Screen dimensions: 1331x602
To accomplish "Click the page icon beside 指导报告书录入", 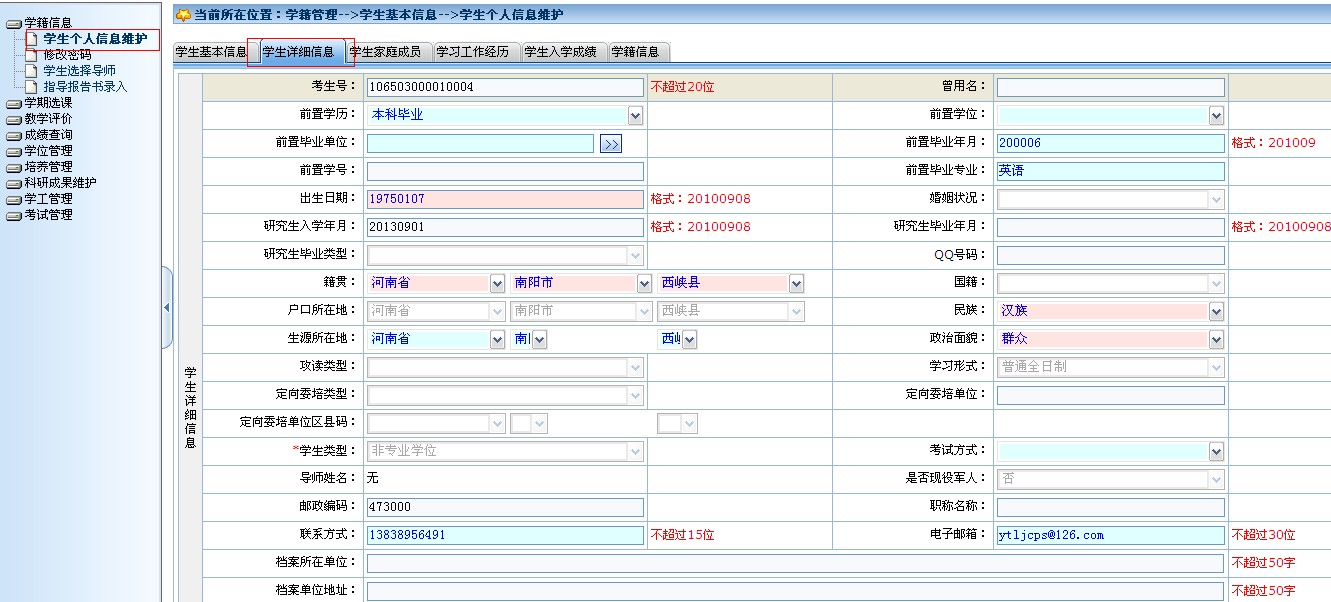I will [32, 87].
